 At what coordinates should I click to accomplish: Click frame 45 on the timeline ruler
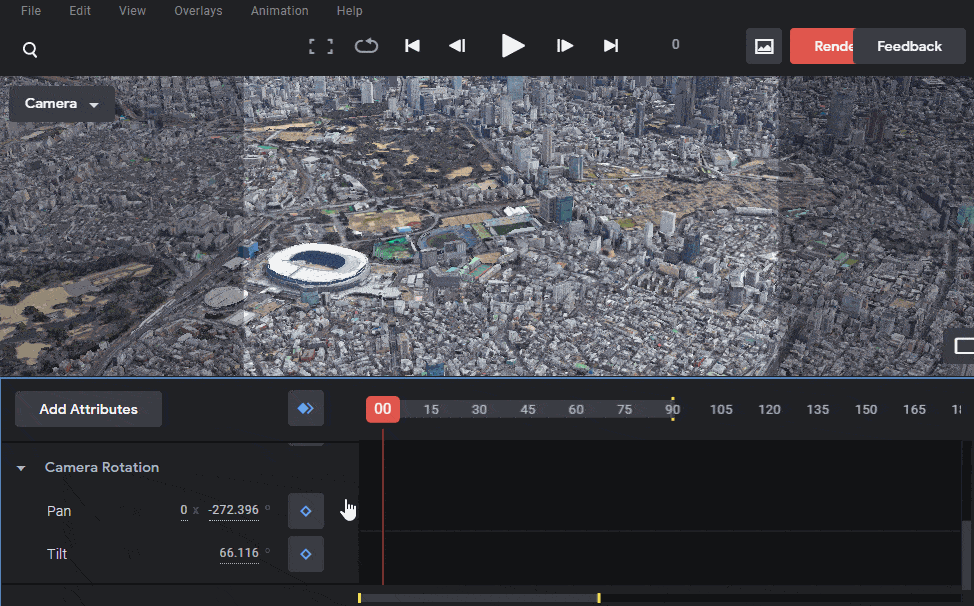tap(528, 409)
